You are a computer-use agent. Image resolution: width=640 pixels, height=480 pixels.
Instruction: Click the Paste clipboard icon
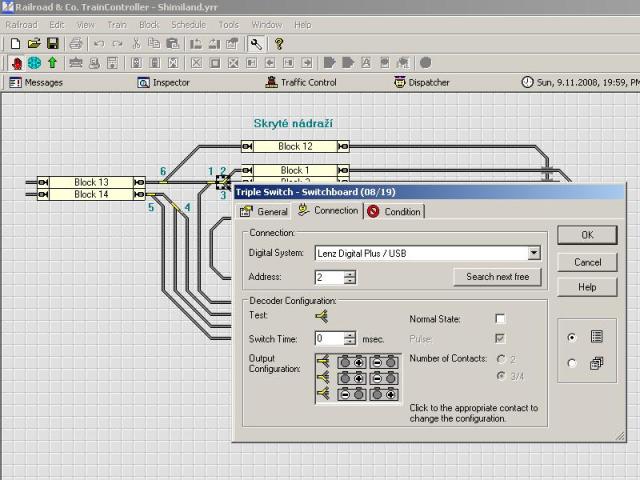(173, 44)
